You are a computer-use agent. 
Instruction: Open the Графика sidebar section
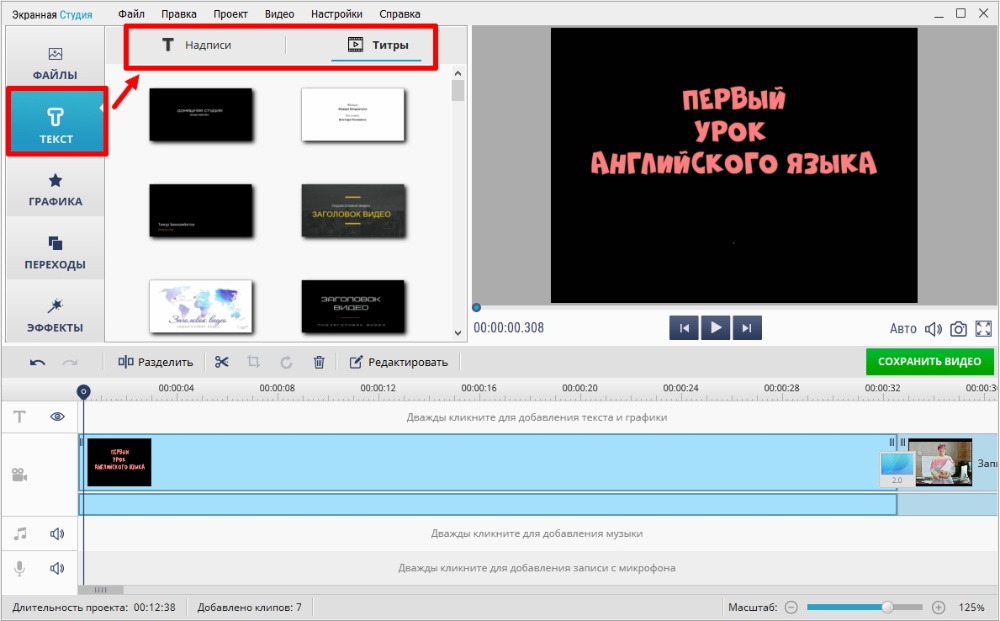pos(55,190)
